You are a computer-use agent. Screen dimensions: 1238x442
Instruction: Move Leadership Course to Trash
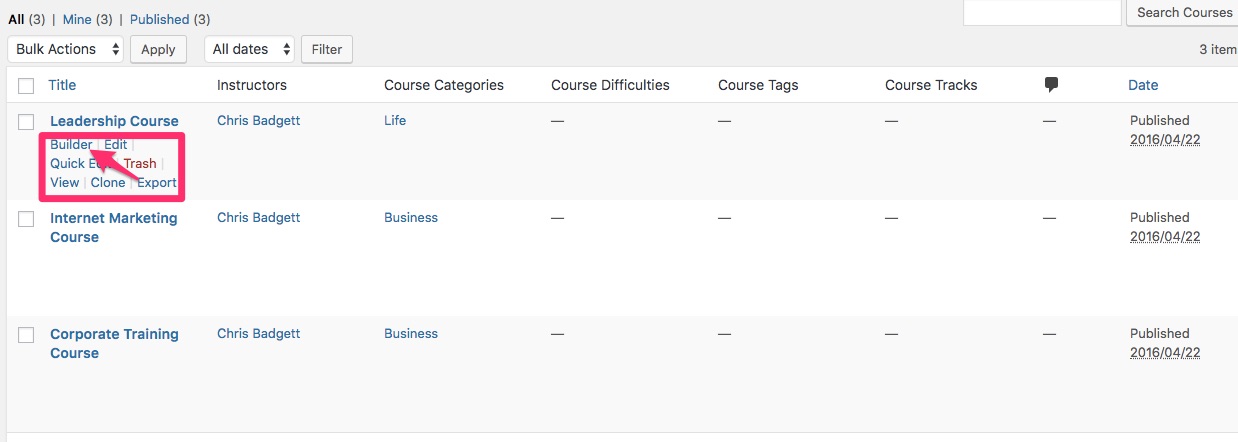pos(140,164)
